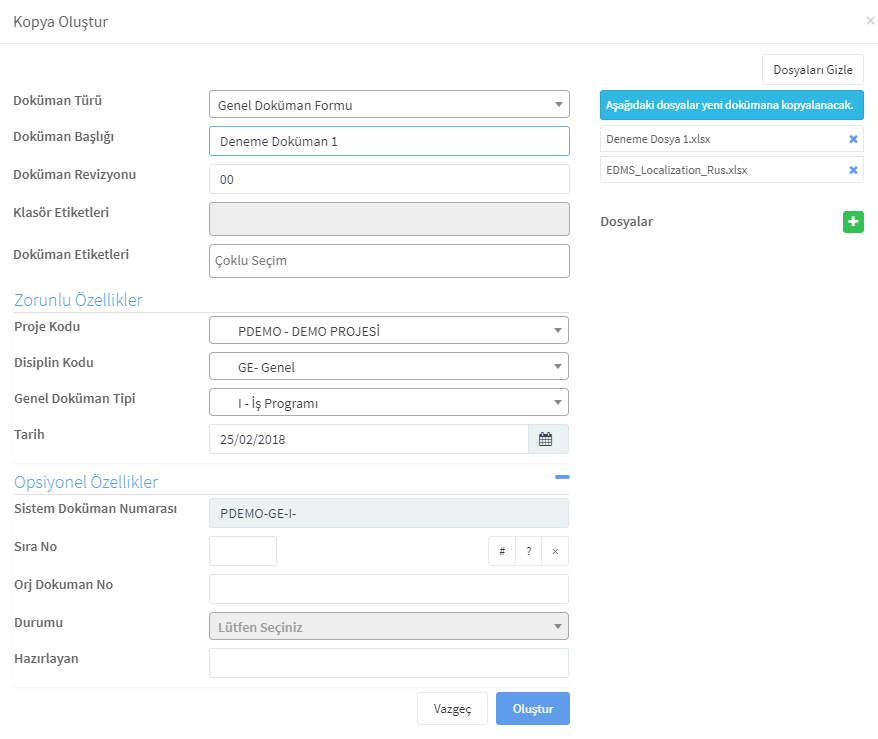Remove EDMS_Localization_Rus.xlsx from copy list
Image resolution: width=878 pixels, height=739 pixels.
coord(853,170)
